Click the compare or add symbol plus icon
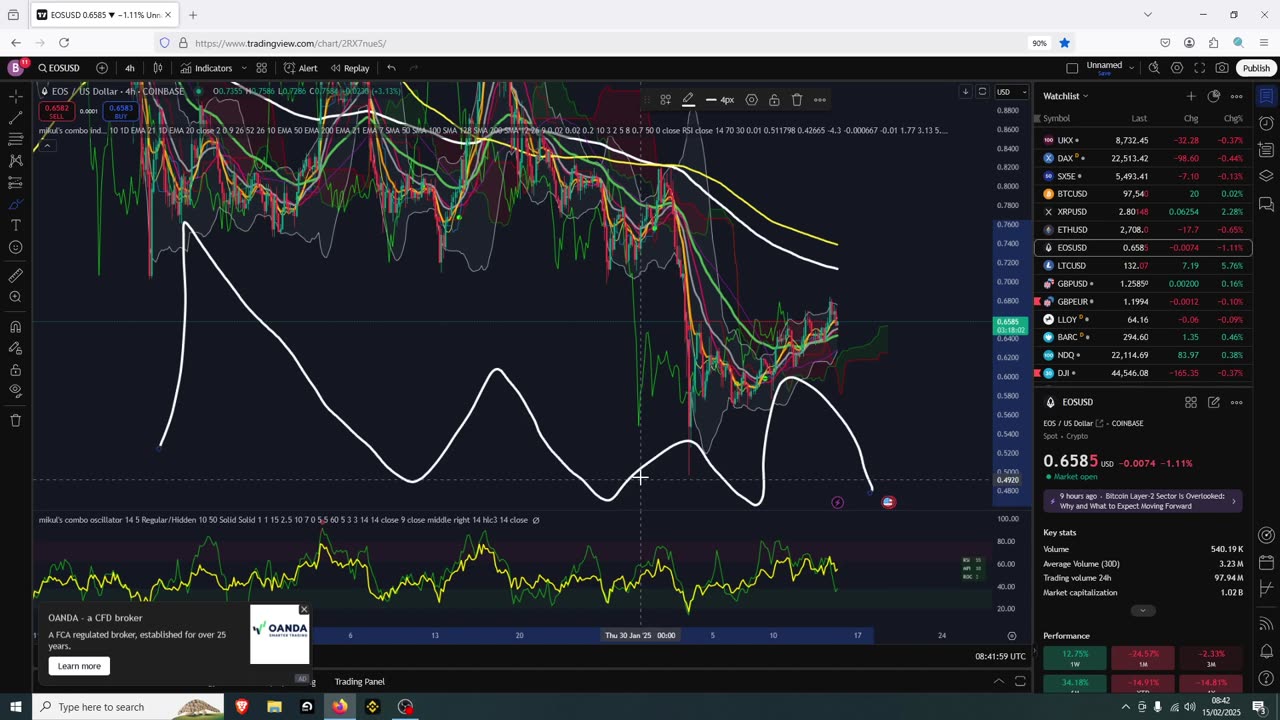This screenshot has height=720, width=1280. tap(102, 68)
